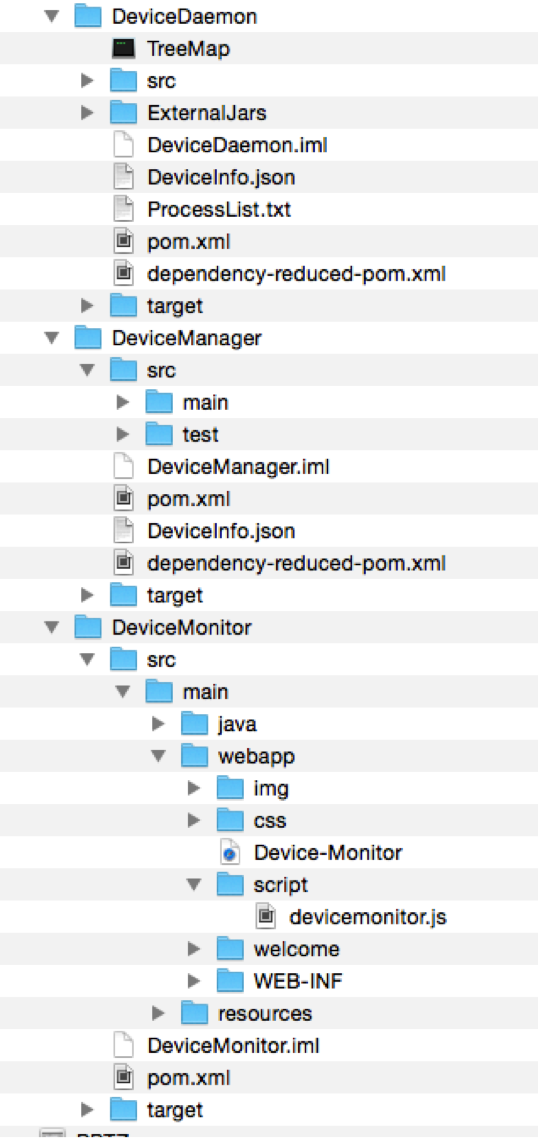The width and height of the screenshot is (539, 1138).
Task: Expand the java folder
Action: point(159,724)
